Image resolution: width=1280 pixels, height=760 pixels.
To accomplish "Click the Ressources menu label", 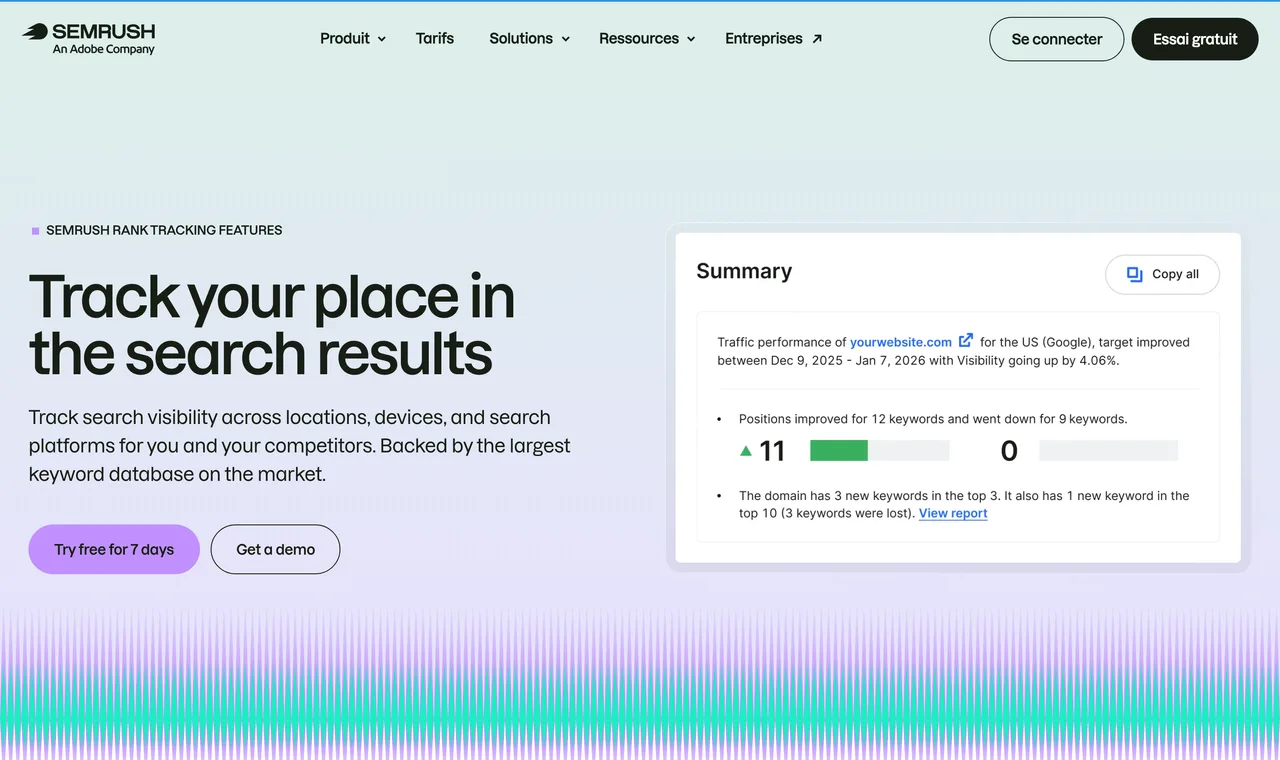I will point(639,38).
